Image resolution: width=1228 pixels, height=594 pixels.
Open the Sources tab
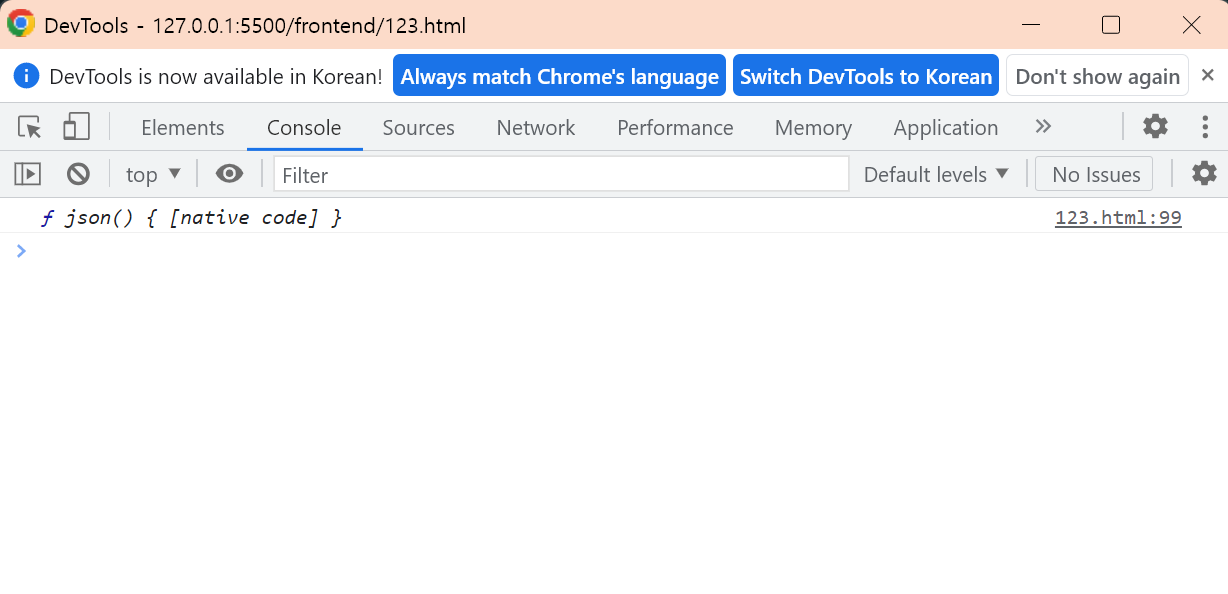click(x=418, y=127)
